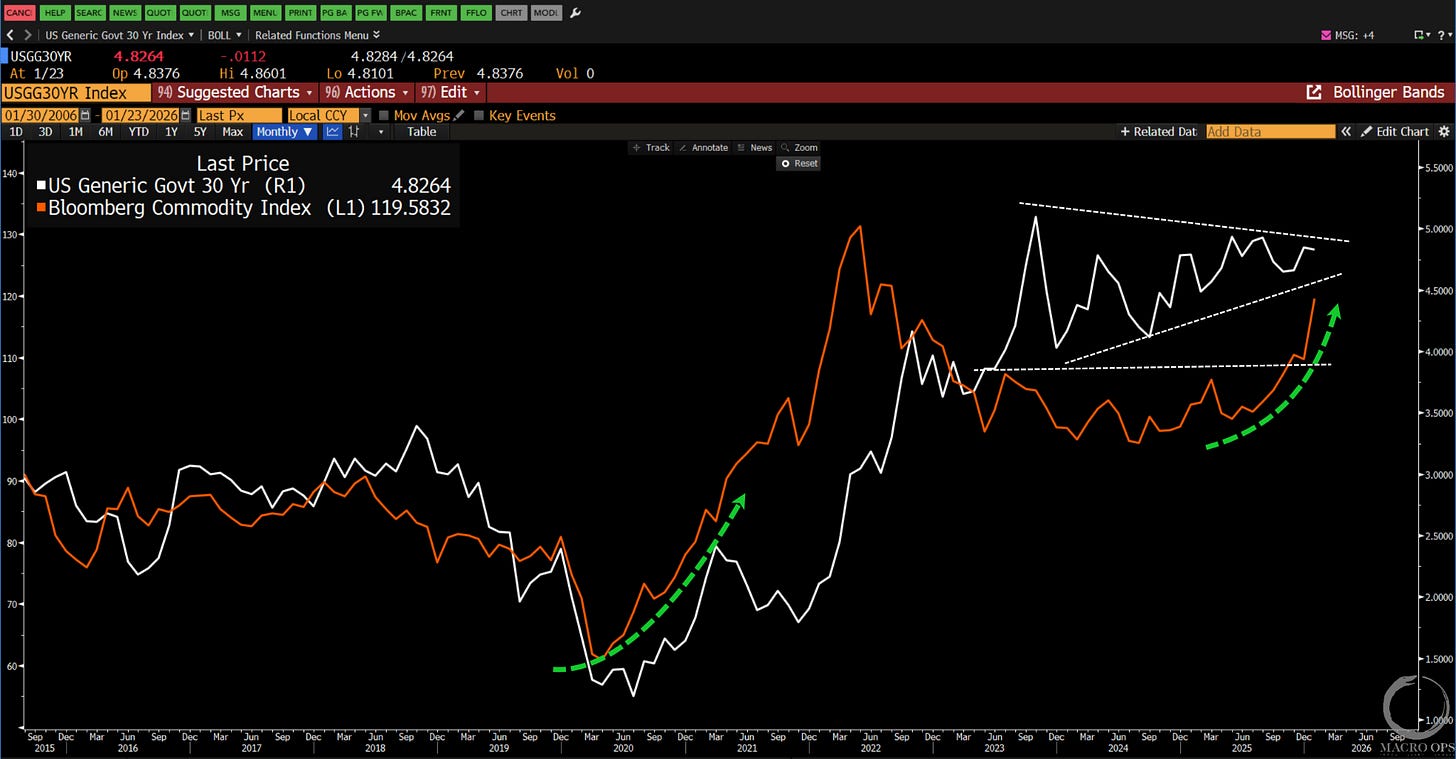Expand the chart type dropdown arrow
The height and width of the screenshot is (759, 1456).
[381, 131]
